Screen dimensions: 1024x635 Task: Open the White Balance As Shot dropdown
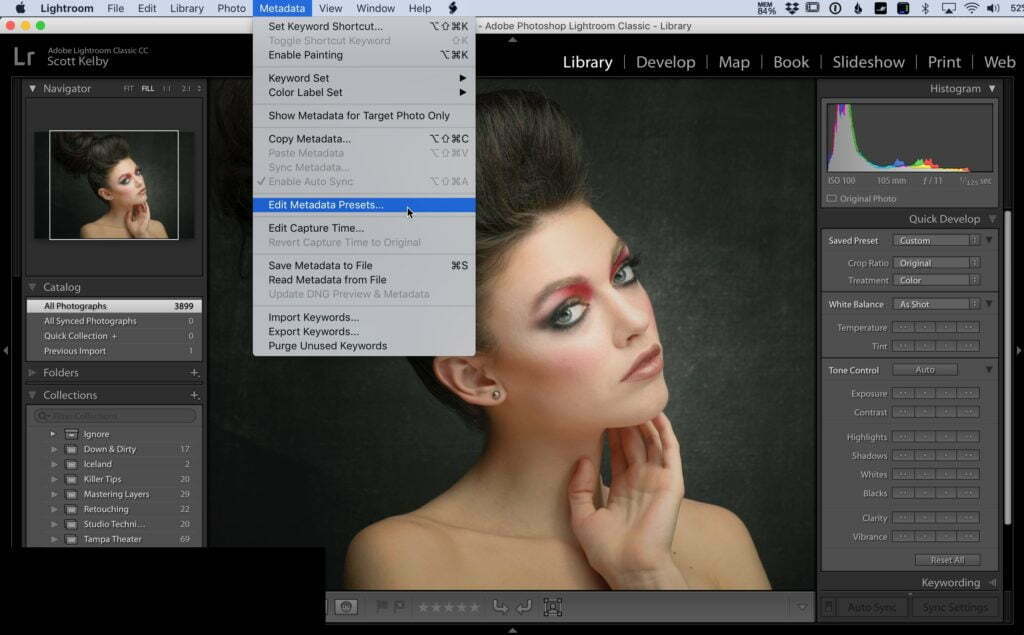(936, 304)
